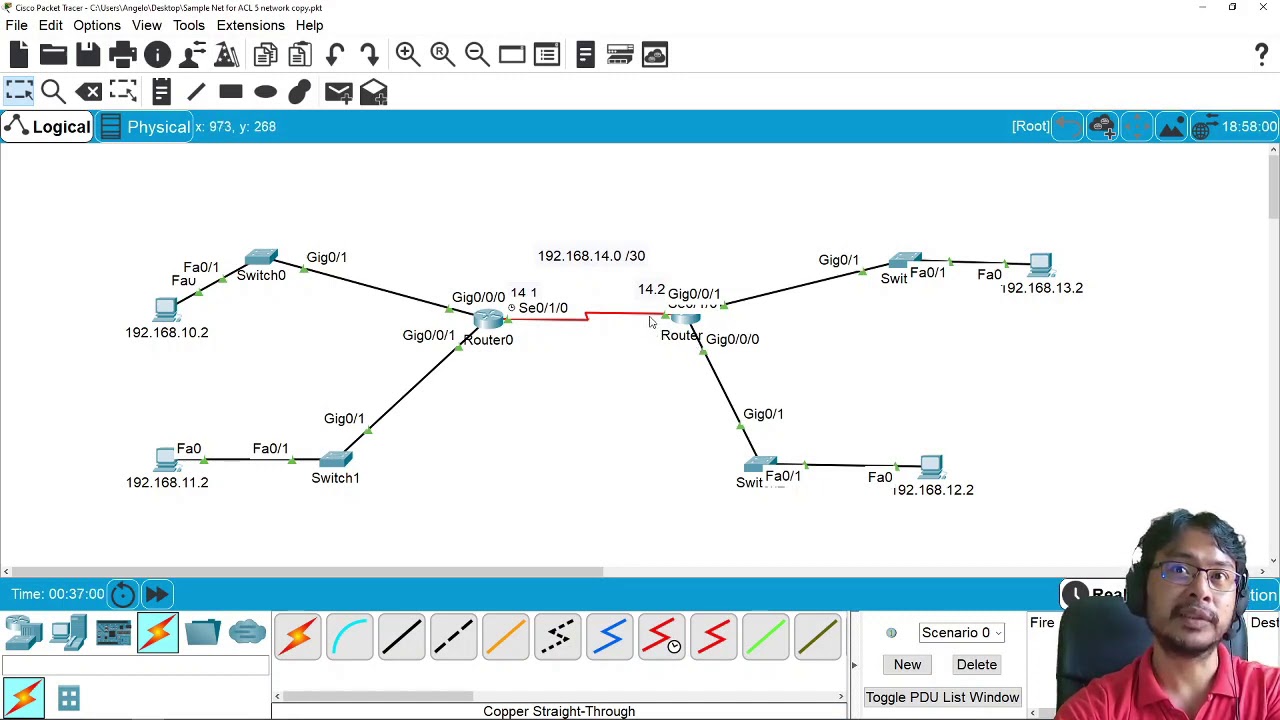The width and height of the screenshot is (1280, 720).
Task: Create a new network file
Action: (19, 55)
